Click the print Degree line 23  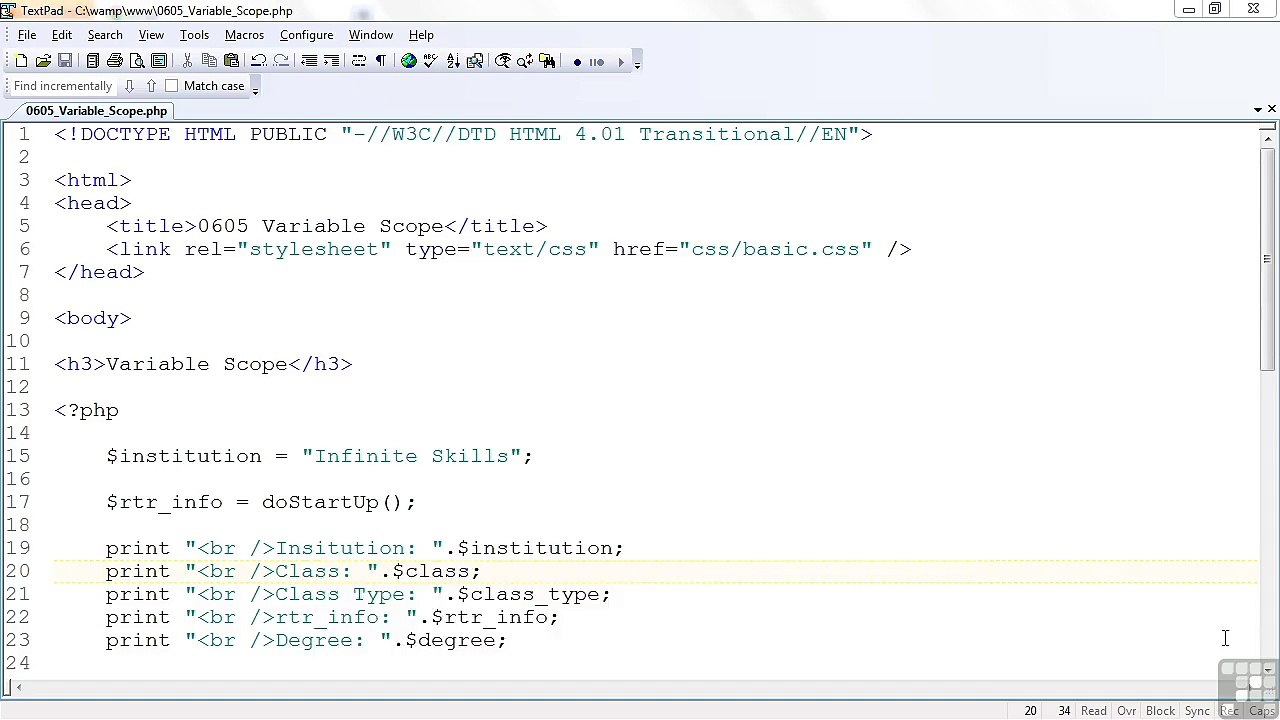click(306, 640)
